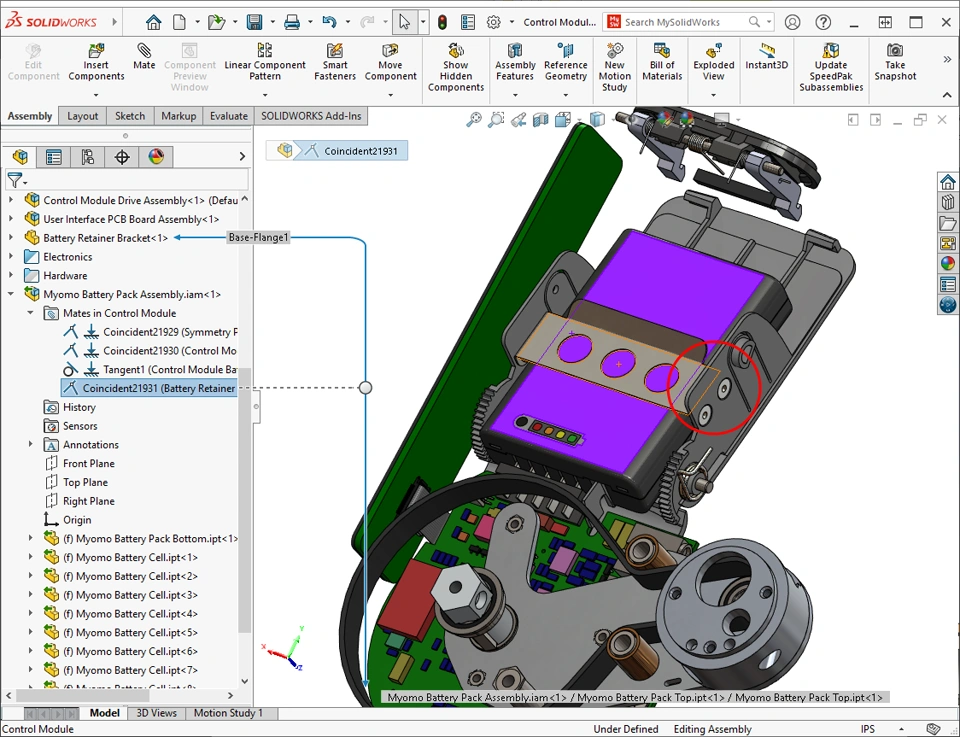Screen dimensions: 960x737
Task: Undo the last action
Action: [329, 23]
